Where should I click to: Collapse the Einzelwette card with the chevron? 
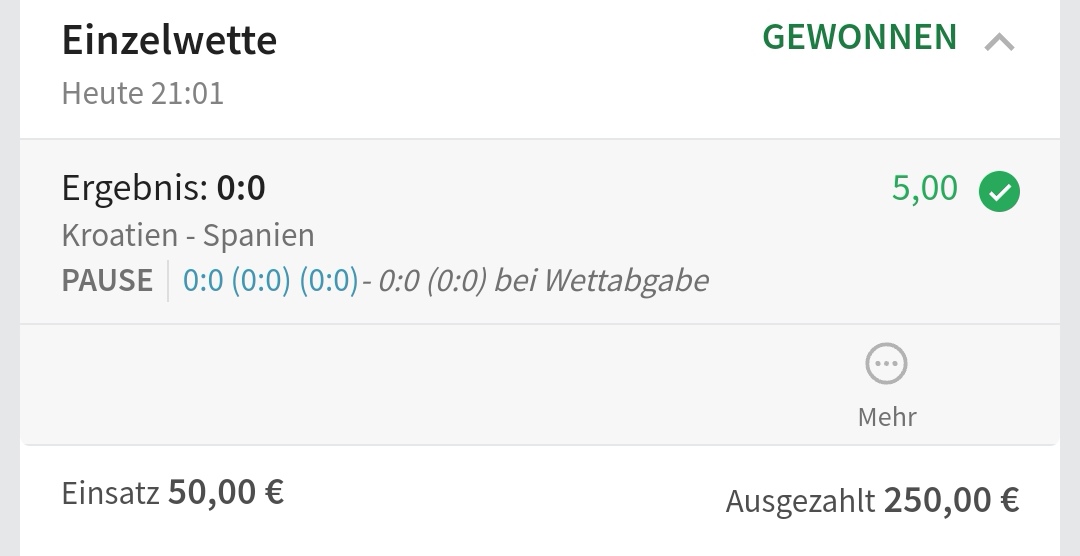coord(999,42)
